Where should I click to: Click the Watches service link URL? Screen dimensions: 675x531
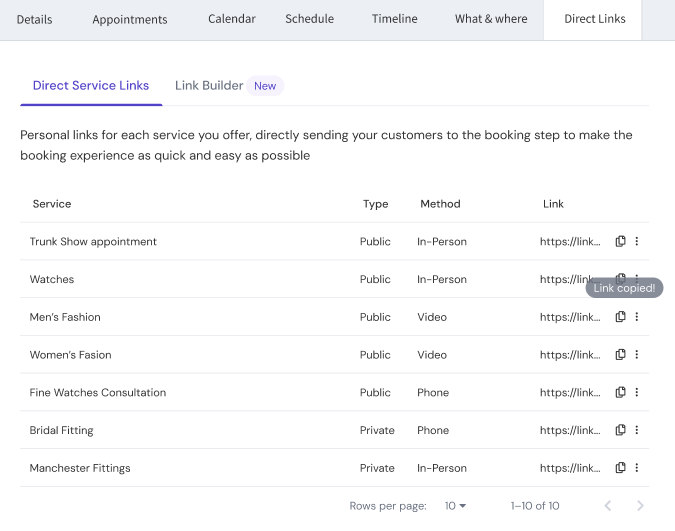coord(570,279)
